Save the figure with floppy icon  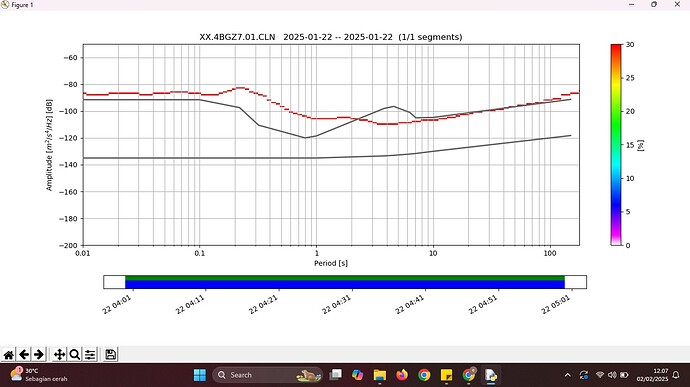(x=110, y=354)
